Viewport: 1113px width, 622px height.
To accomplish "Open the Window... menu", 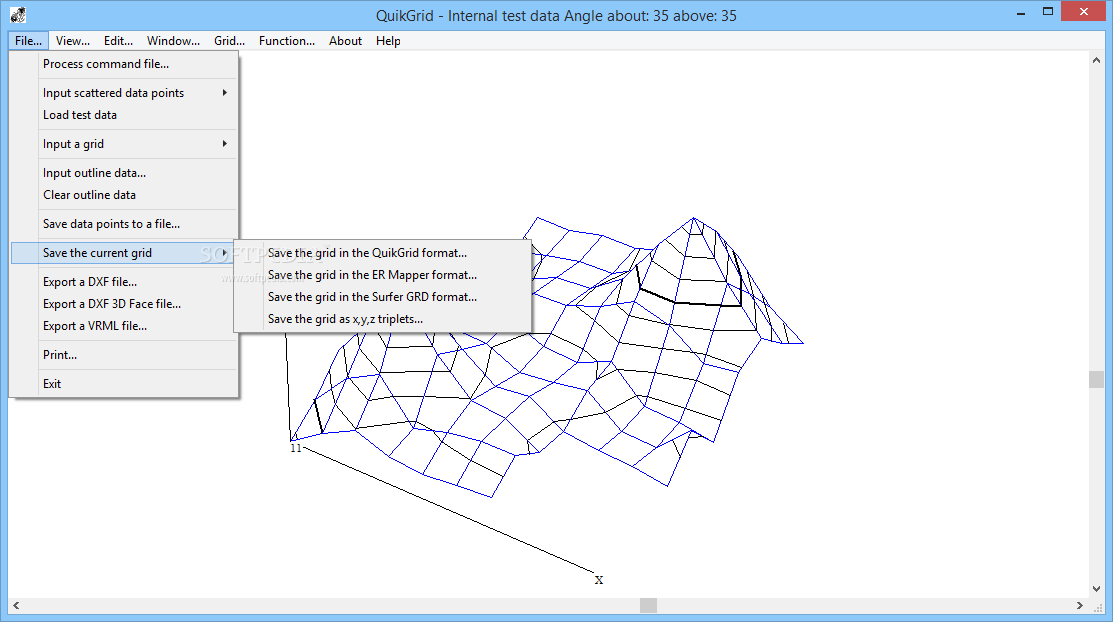I will click(173, 40).
